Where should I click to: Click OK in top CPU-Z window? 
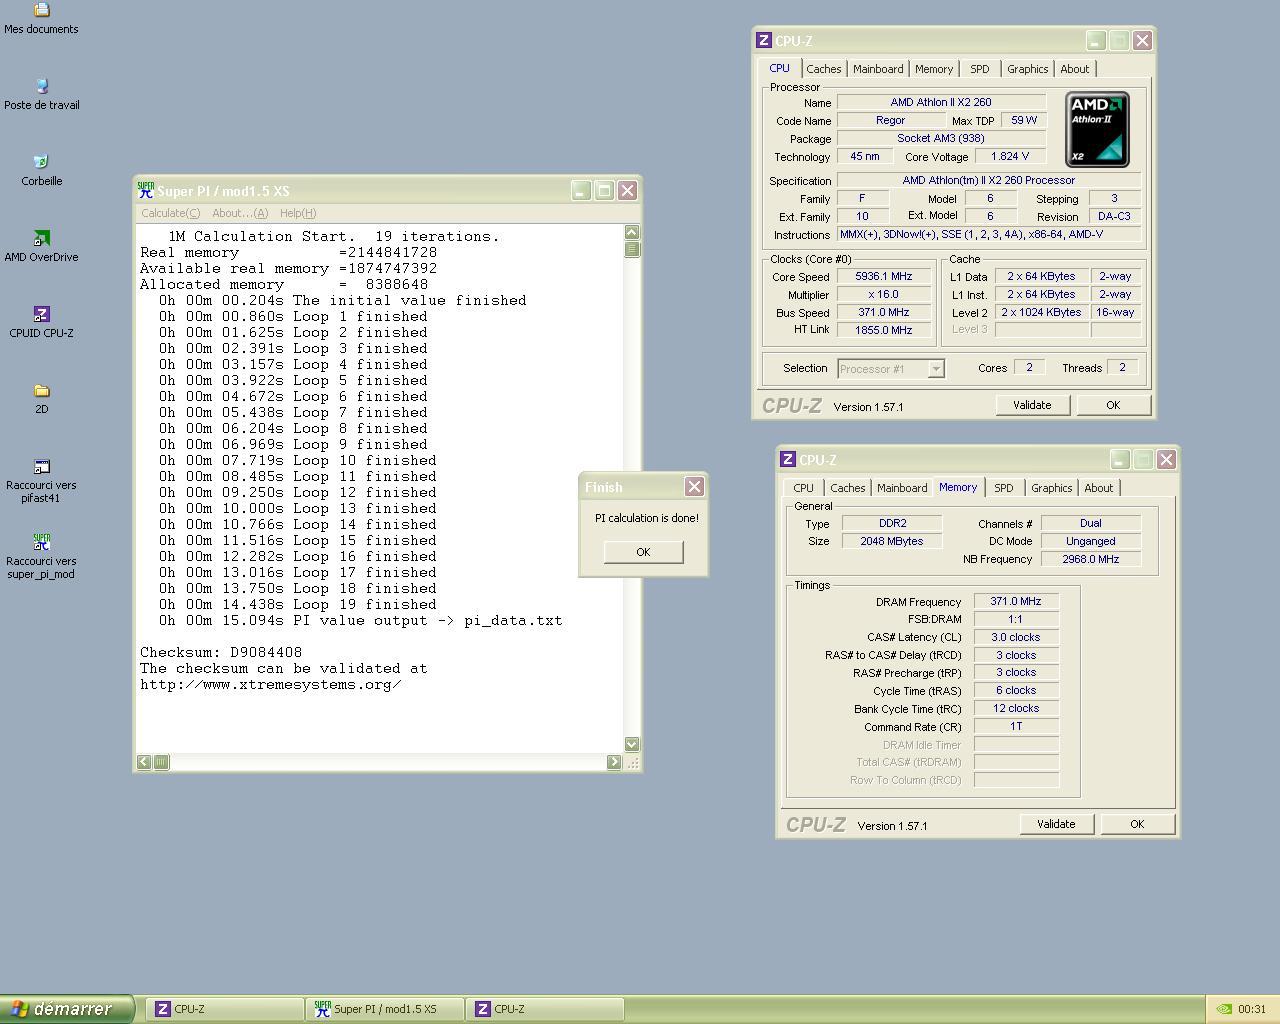coord(1113,405)
